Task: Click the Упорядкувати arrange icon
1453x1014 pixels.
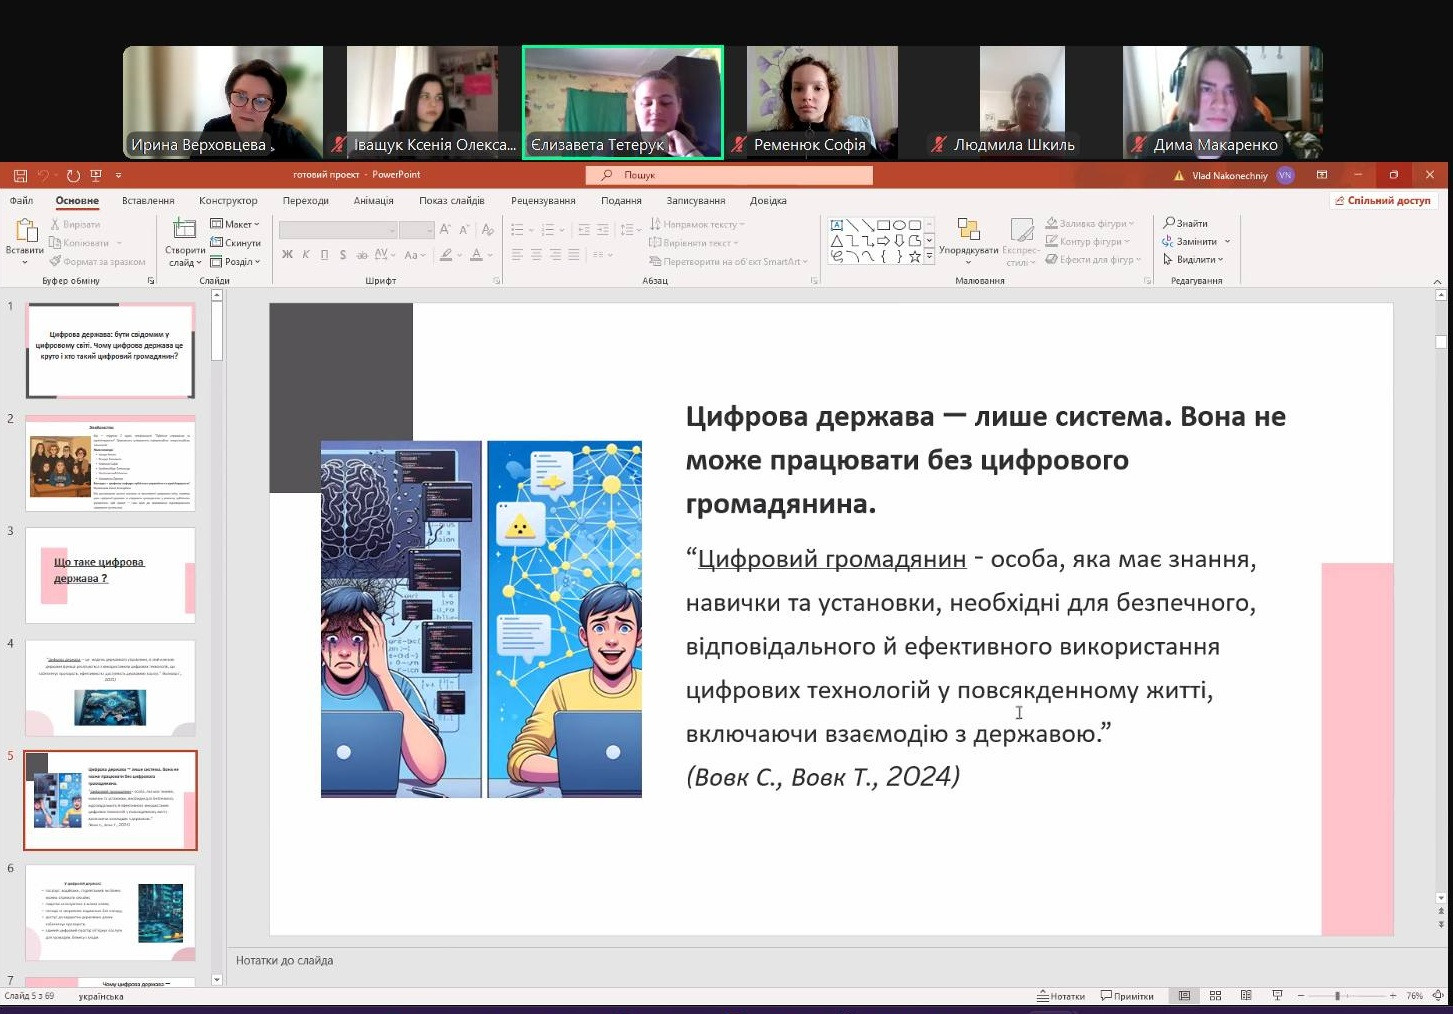Action: click(967, 230)
